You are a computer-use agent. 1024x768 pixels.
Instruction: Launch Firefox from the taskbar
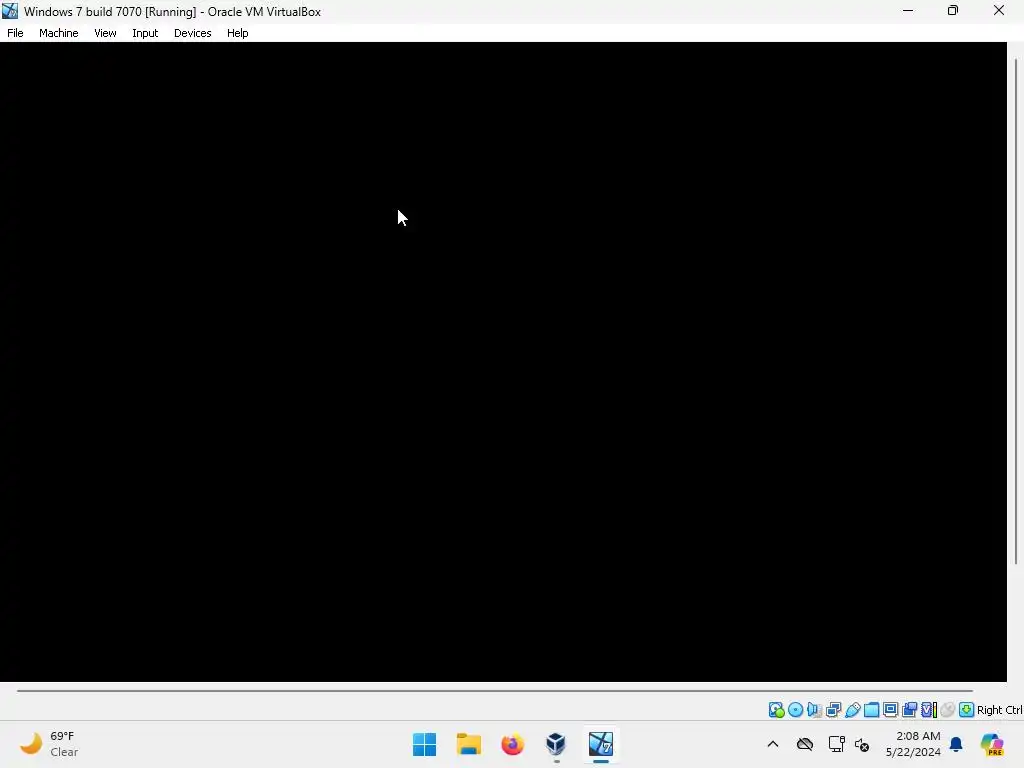513,744
